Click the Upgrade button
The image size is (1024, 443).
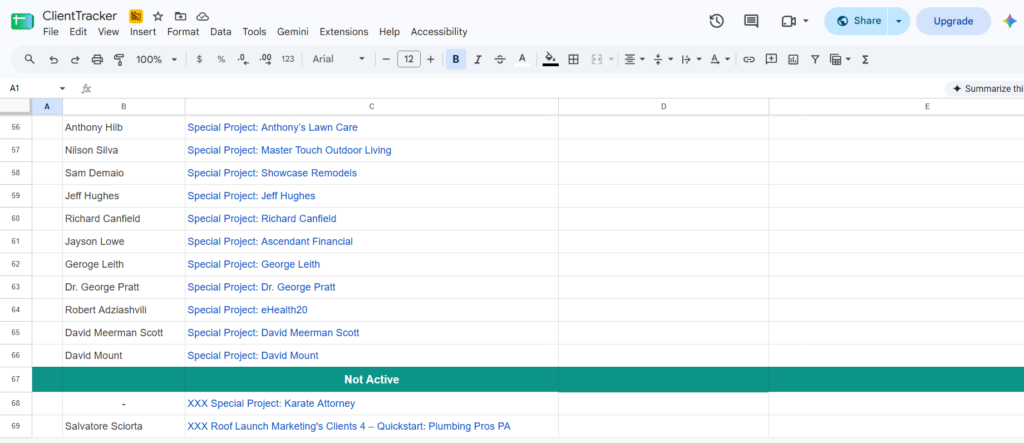(x=953, y=21)
